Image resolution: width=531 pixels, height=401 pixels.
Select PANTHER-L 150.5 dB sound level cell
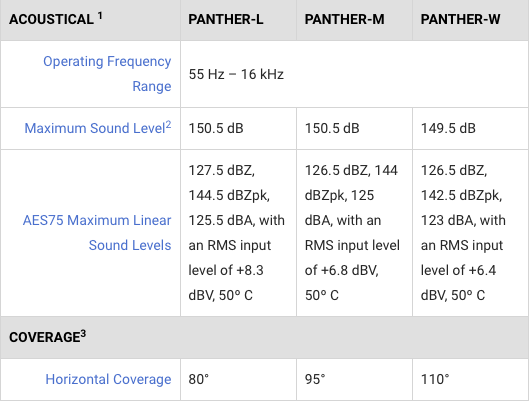[238, 128]
